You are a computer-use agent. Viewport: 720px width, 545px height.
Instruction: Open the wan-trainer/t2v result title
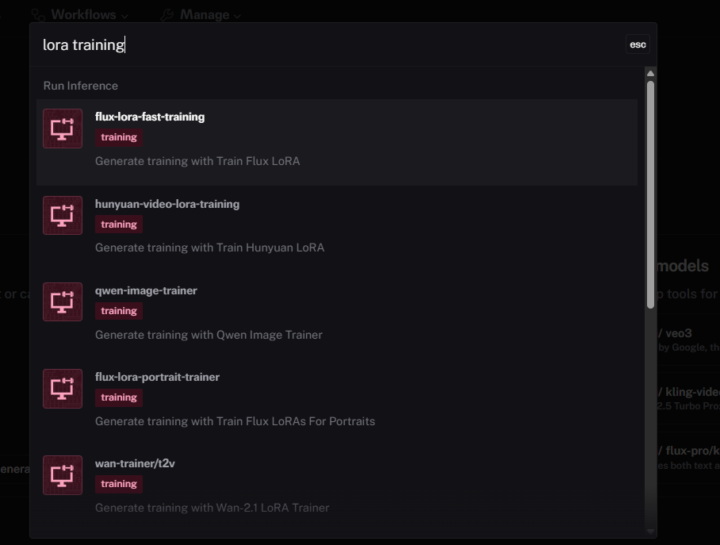tap(135, 464)
